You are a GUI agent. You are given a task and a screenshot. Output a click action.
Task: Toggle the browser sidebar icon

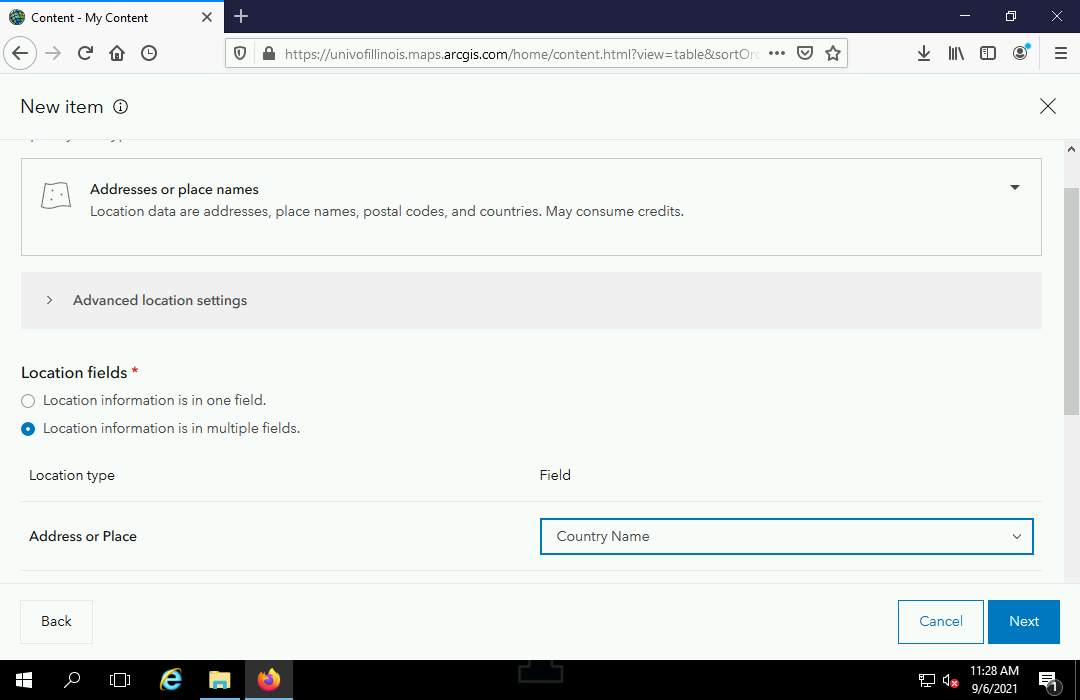pos(988,52)
